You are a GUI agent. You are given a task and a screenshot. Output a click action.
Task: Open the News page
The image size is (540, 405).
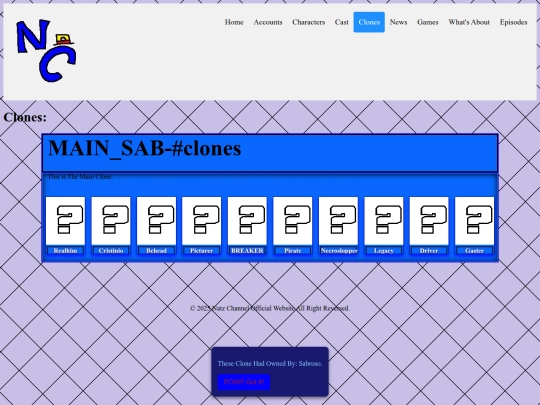coord(398,22)
